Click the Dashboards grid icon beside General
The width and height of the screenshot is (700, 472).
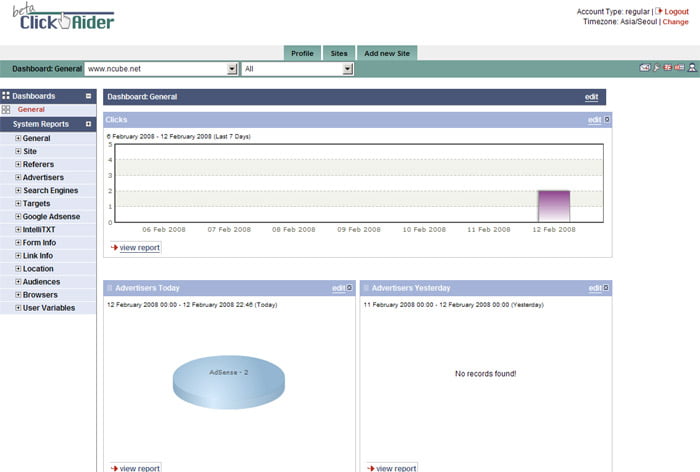point(7,110)
